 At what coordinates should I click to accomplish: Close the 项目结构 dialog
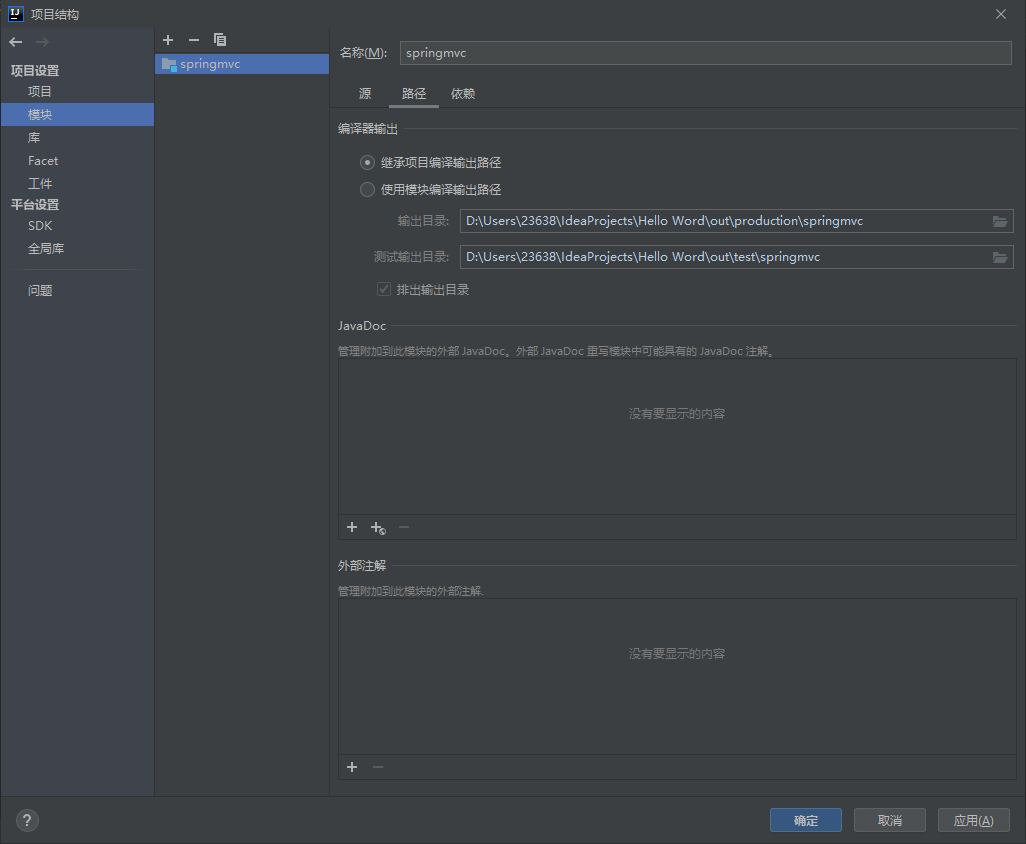[x=1000, y=14]
